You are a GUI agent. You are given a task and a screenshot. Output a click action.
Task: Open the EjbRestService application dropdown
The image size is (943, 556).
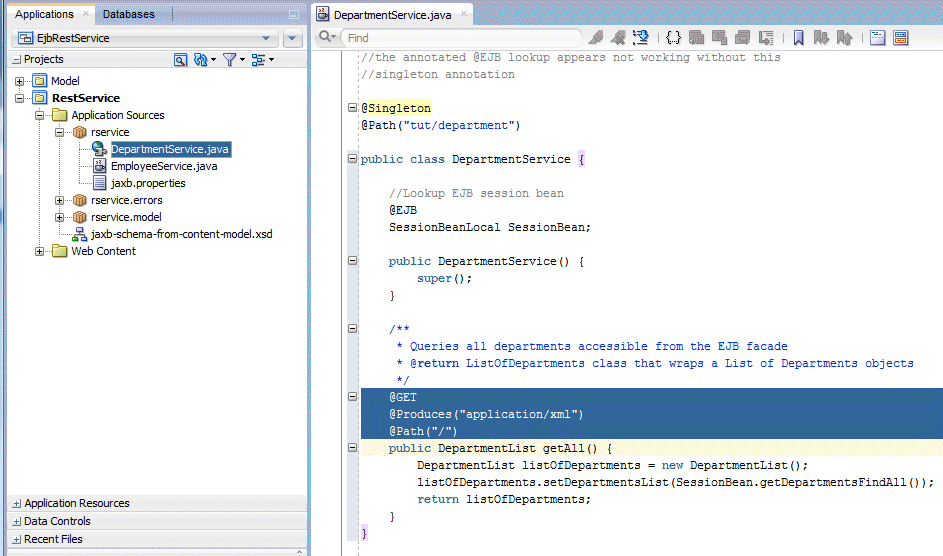coord(266,38)
